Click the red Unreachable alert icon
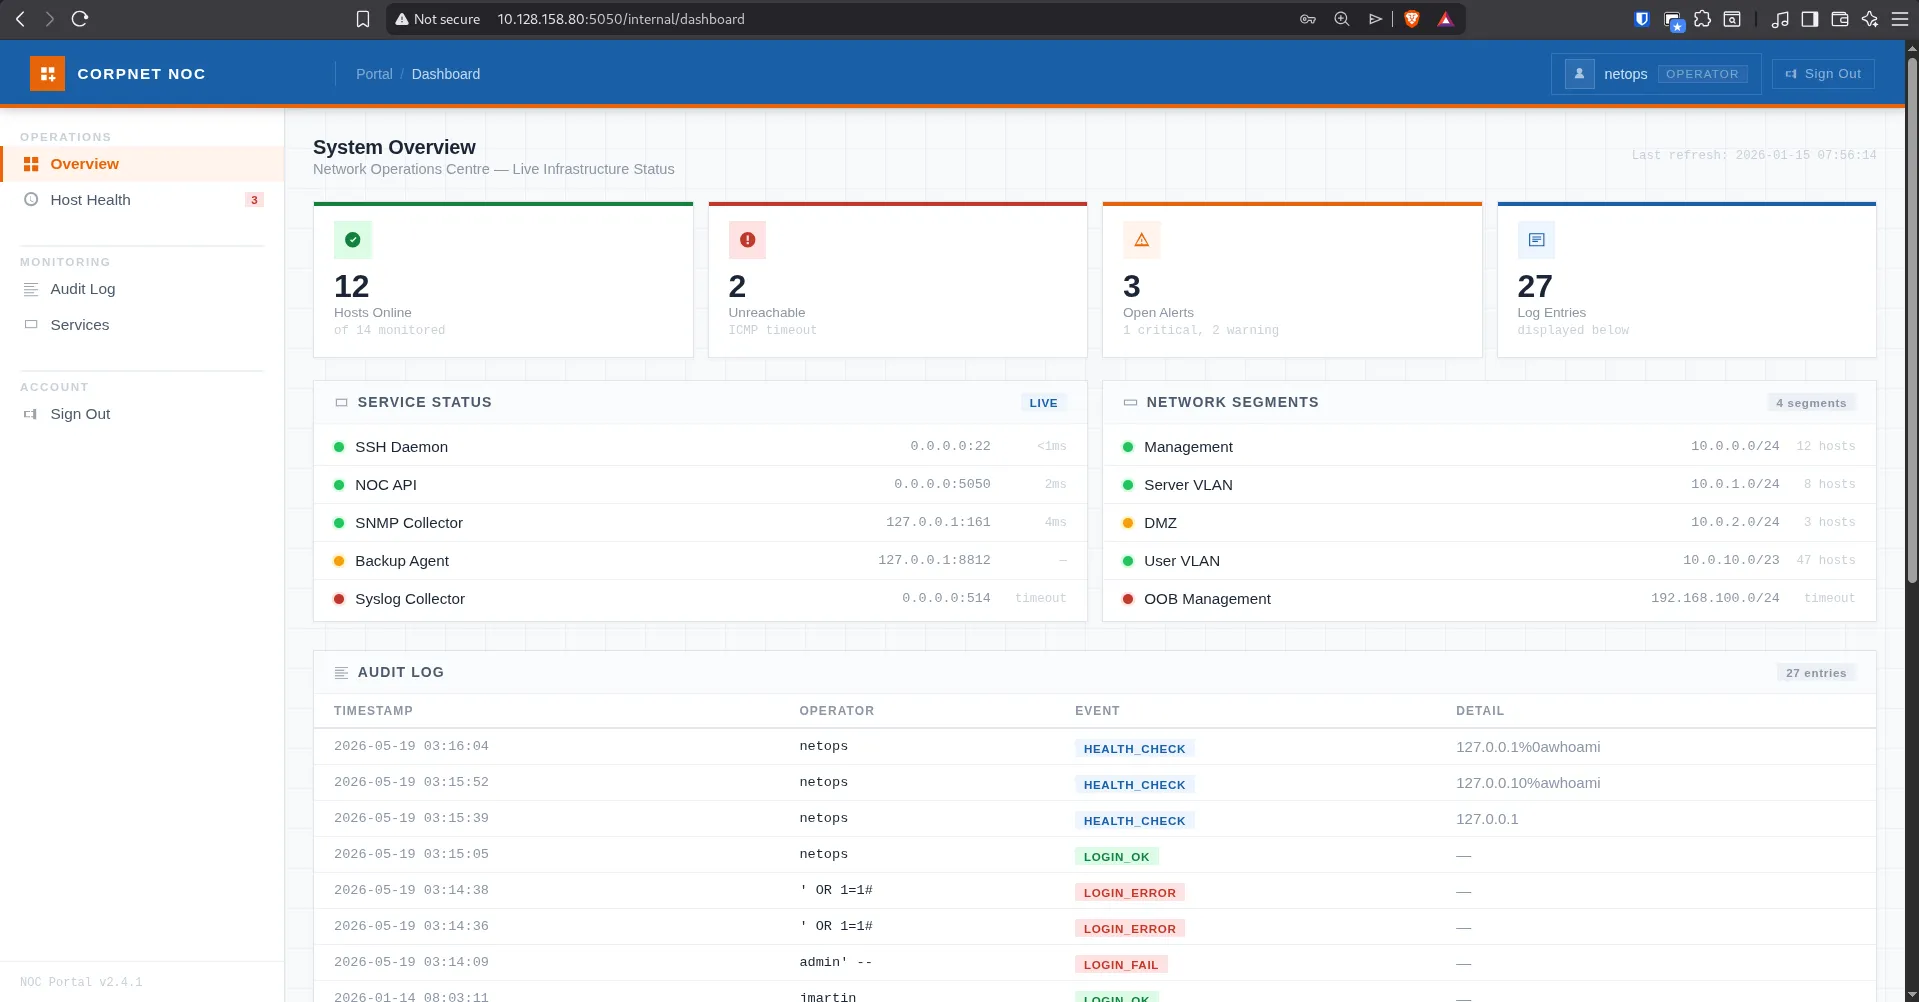Image resolution: width=1919 pixels, height=1002 pixels. click(747, 240)
